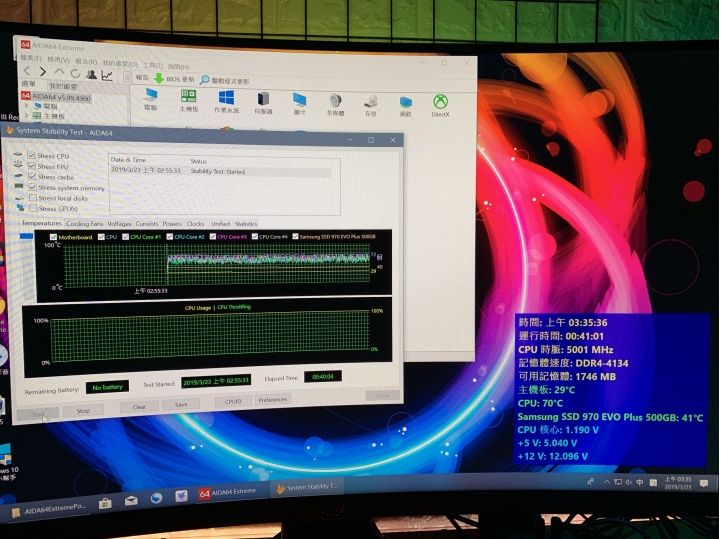Open the 存放 storage category icon

371,105
